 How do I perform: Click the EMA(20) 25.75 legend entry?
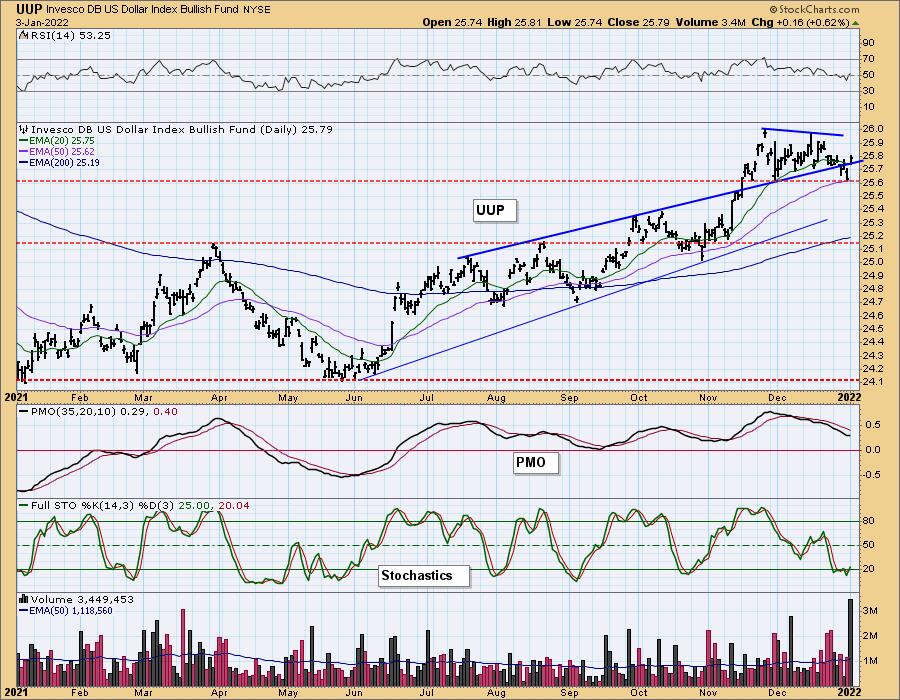[x=57, y=141]
